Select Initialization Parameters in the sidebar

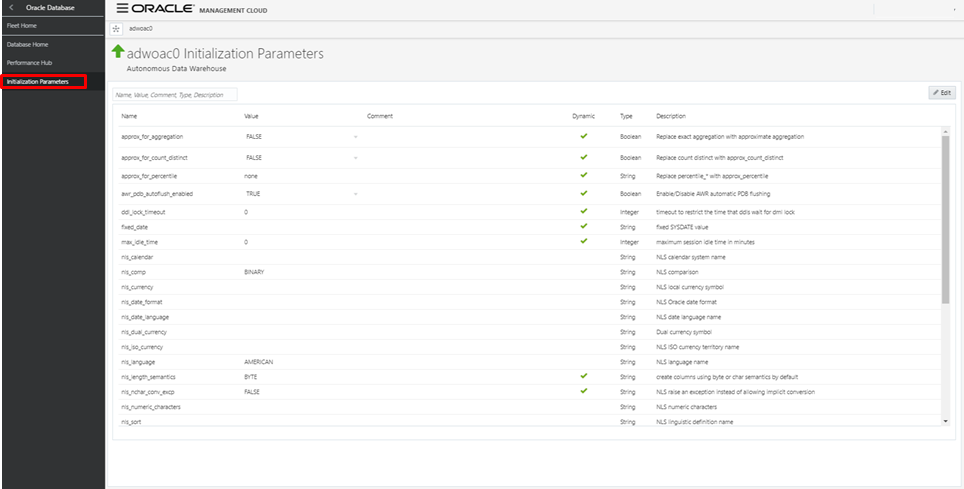[x=38, y=81]
